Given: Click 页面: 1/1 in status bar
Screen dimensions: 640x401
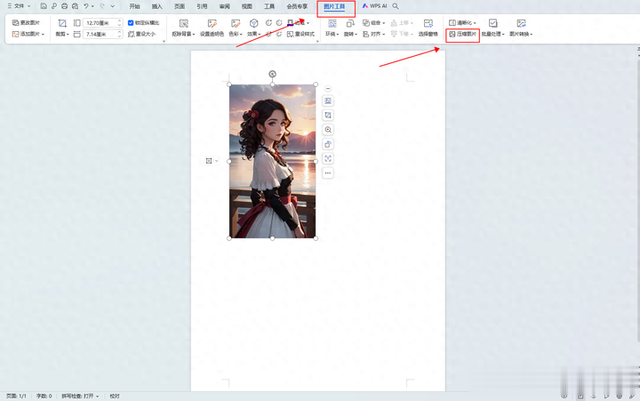Looking at the screenshot, I should pyautogui.click(x=16, y=396).
